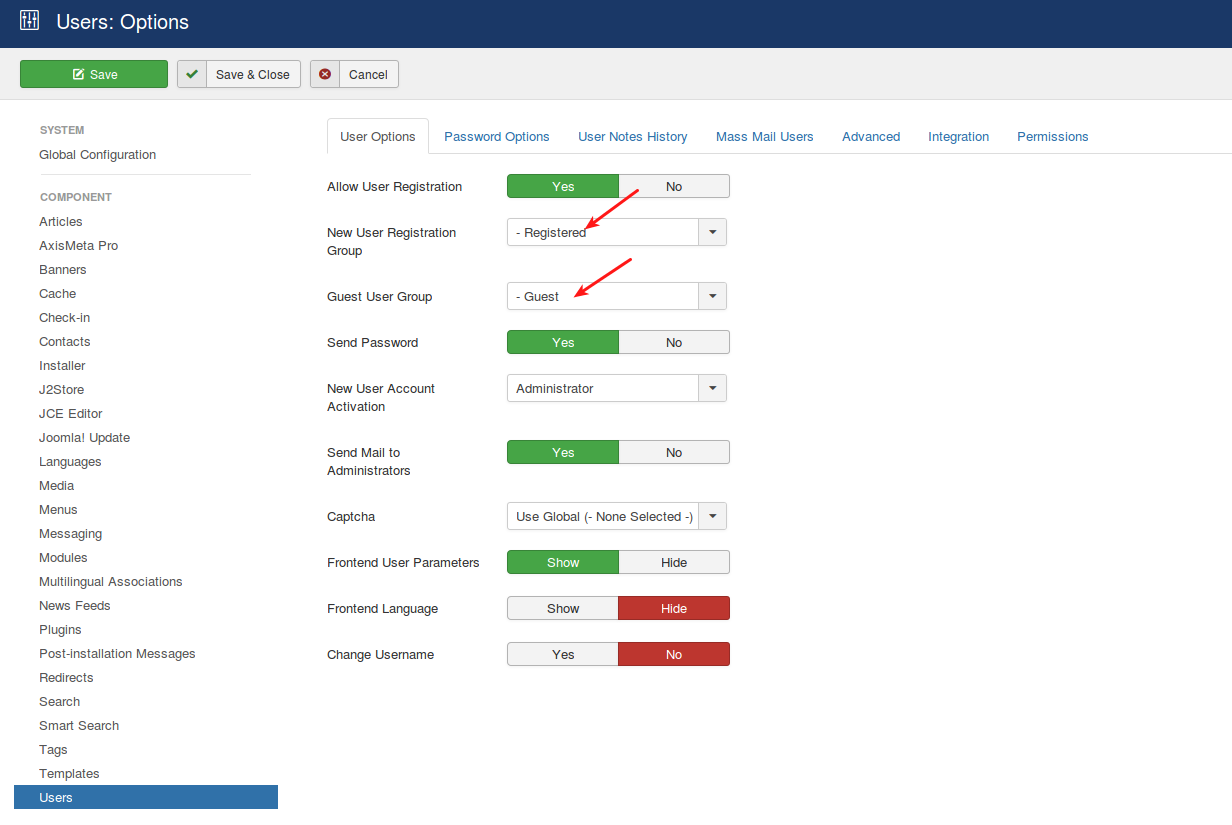Click the checkmark icon on Save & Close
Screen dimensions: 1232x825
[x=192, y=74]
